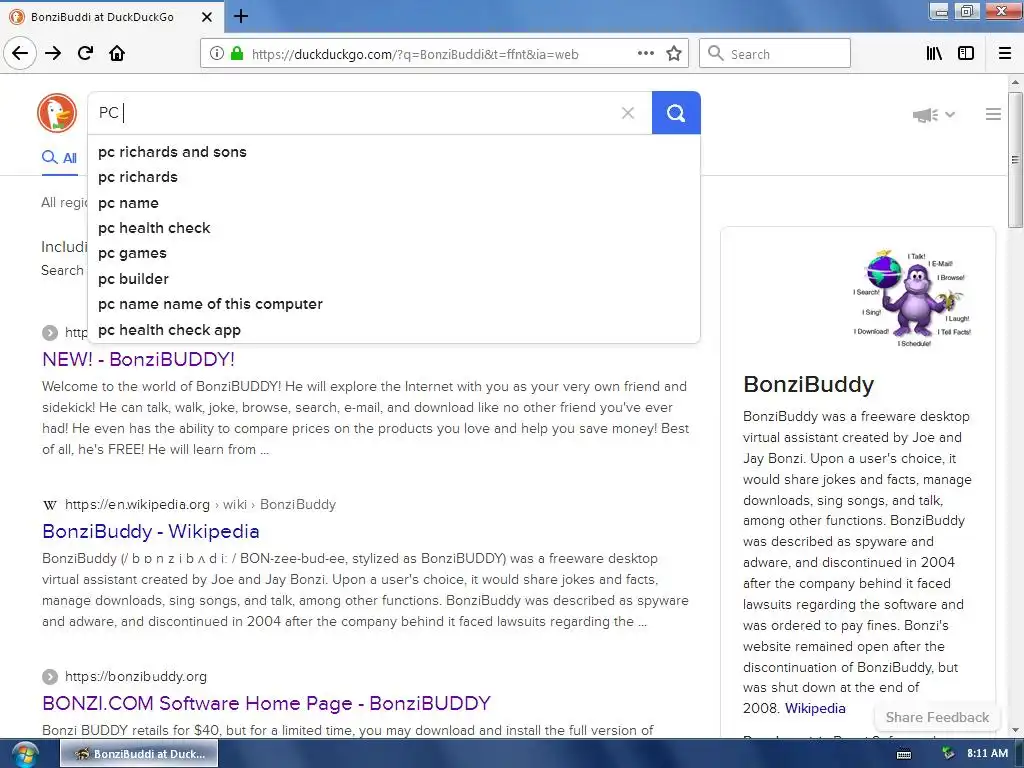Choose 'pc name name of this computer'
1024x768 pixels.
394,304
